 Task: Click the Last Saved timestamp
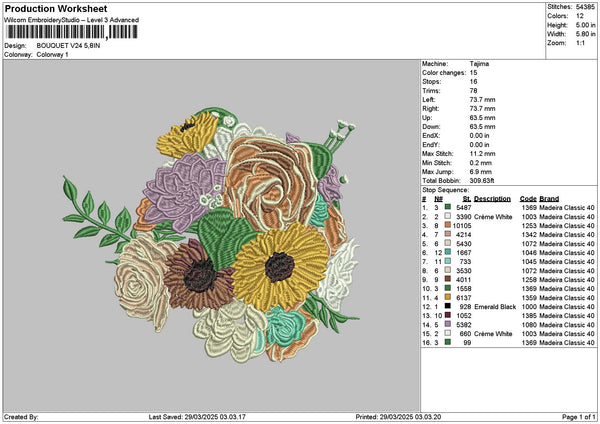pos(197,417)
